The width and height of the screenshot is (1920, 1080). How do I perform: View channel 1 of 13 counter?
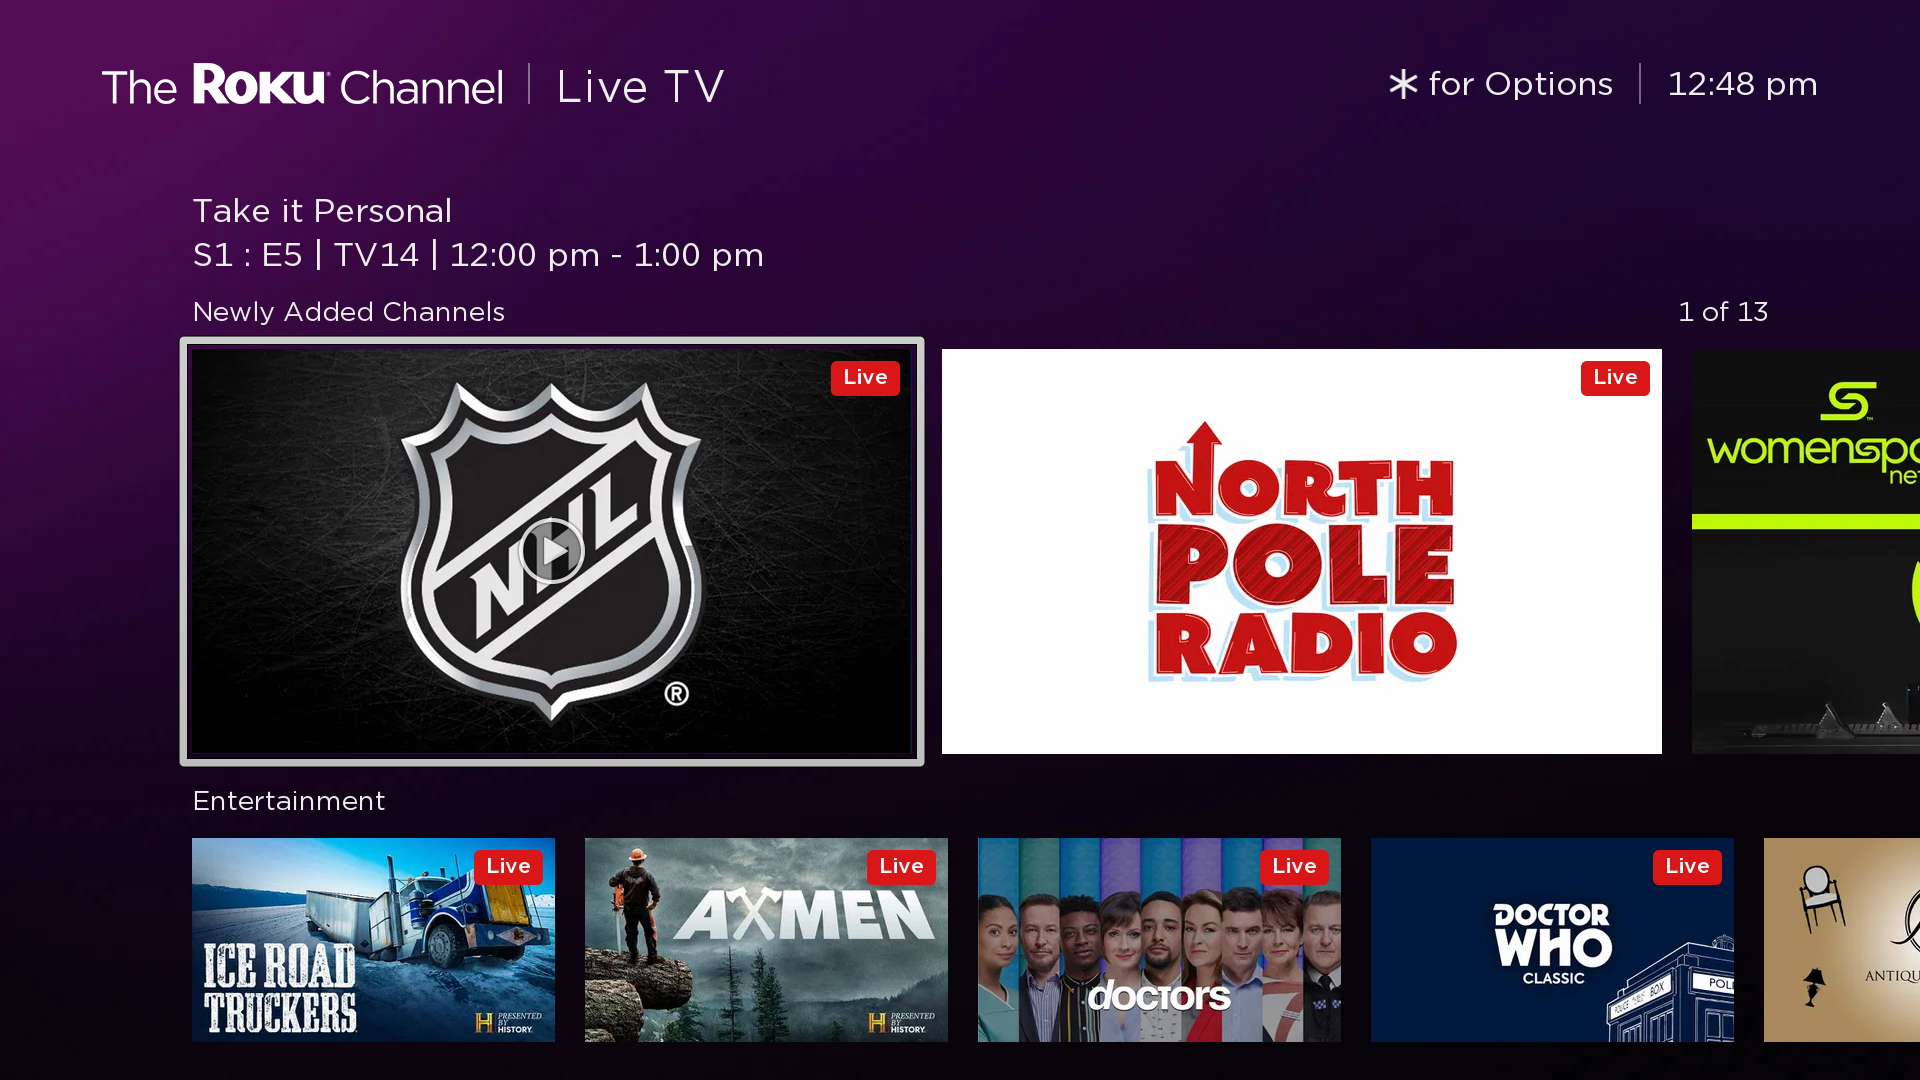pyautogui.click(x=1722, y=311)
